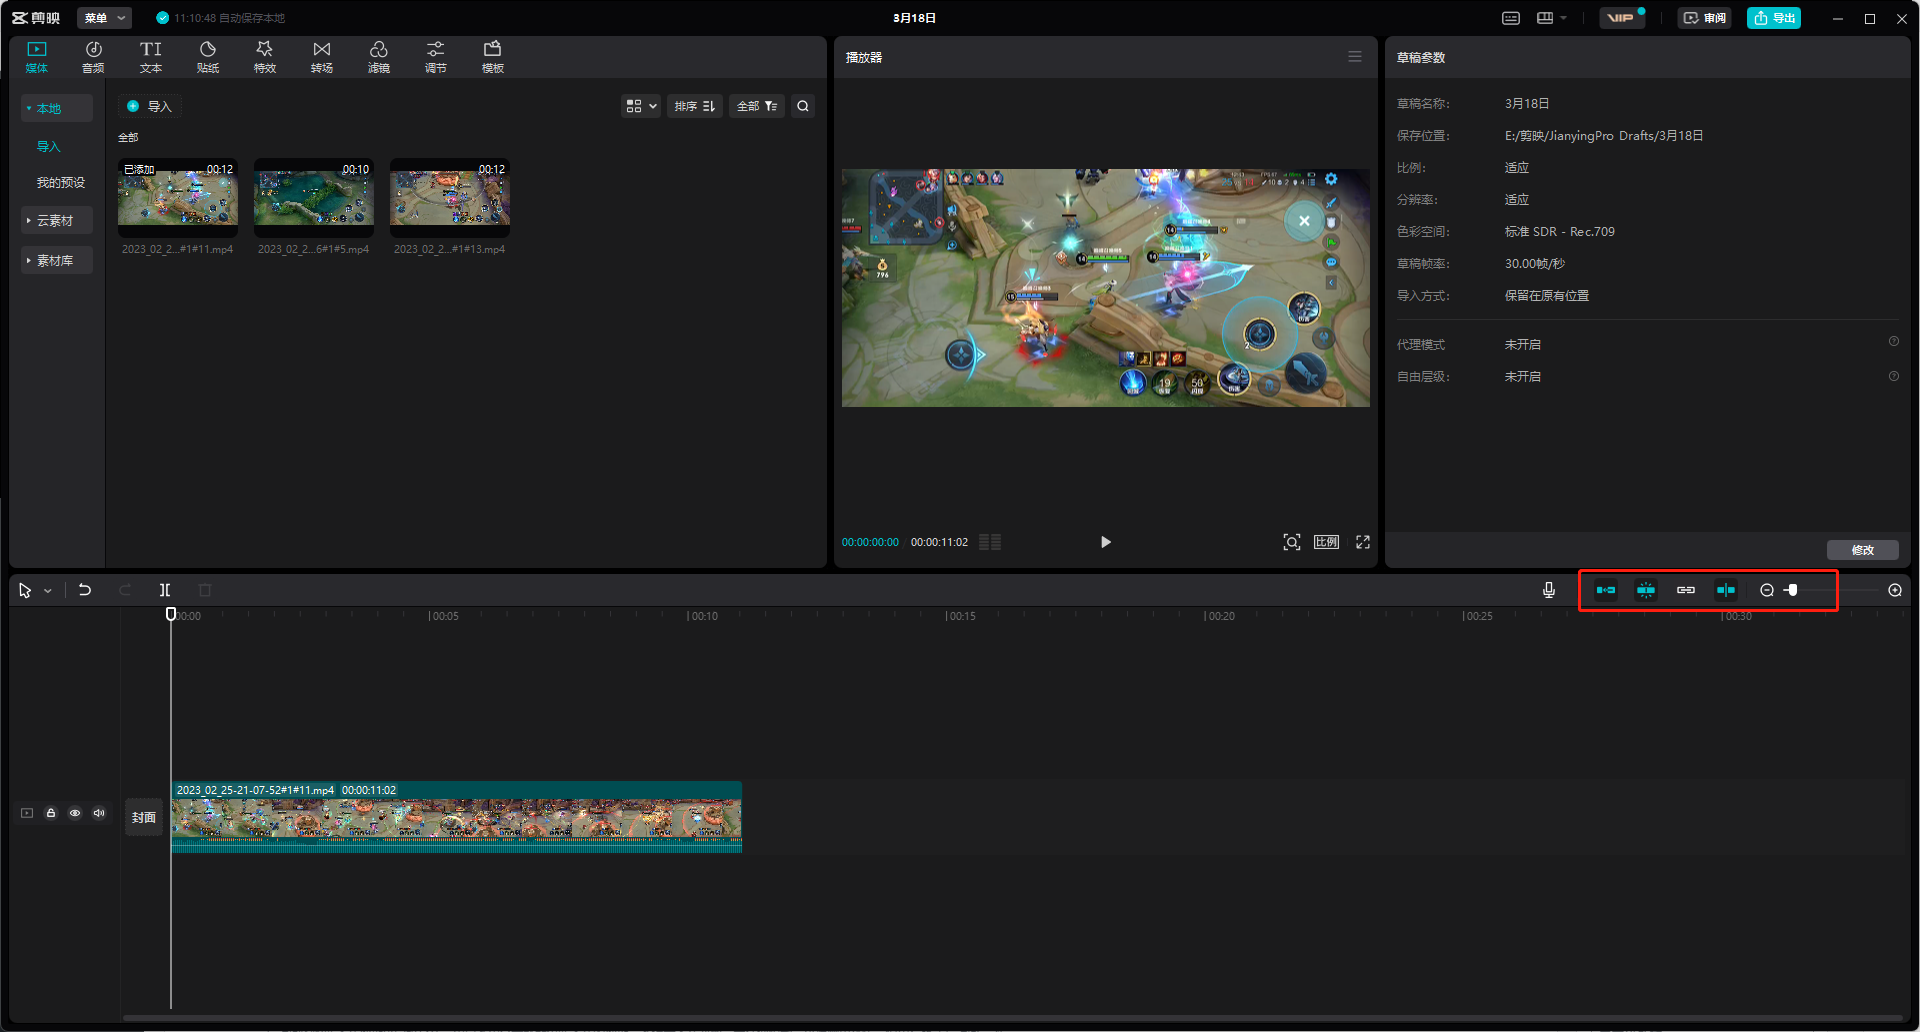Click the 导出 export button
1920x1032 pixels.
point(1774,18)
